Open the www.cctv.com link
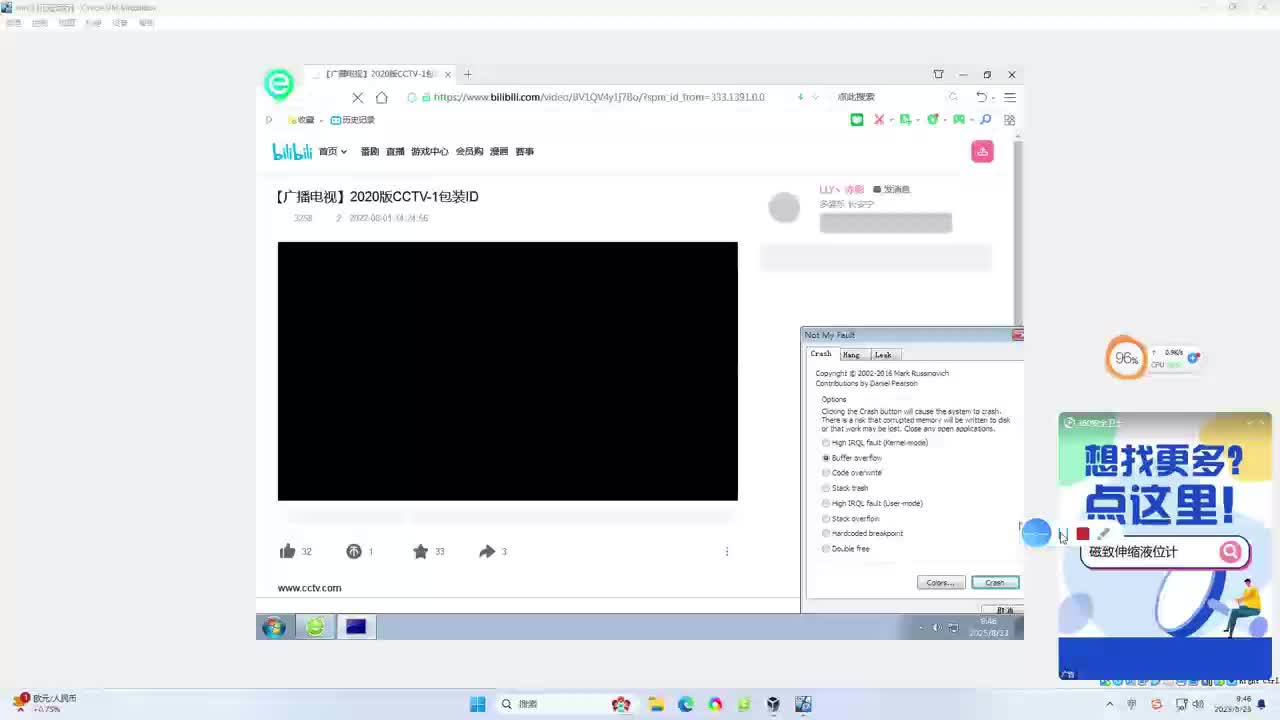The width and height of the screenshot is (1280, 720). click(309, 588)
